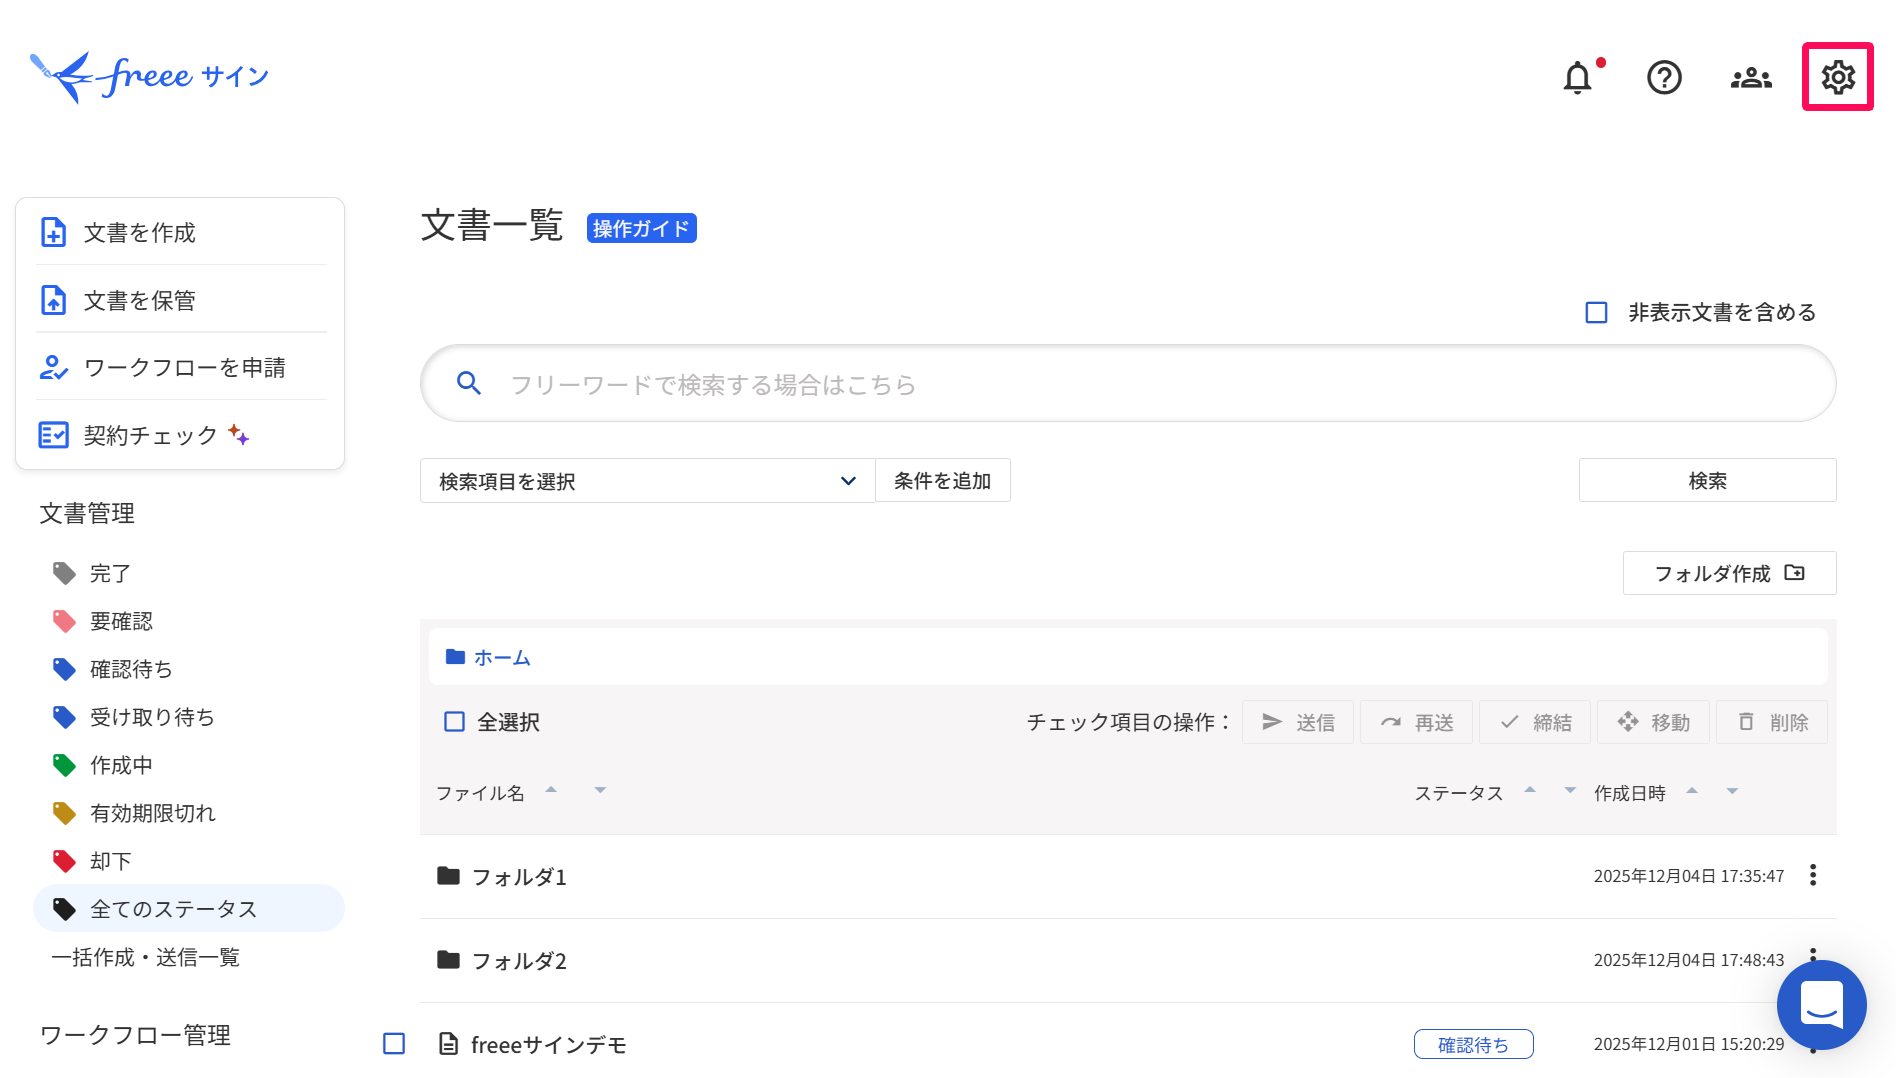Click the magnifier search icon

tap(469, 383)
